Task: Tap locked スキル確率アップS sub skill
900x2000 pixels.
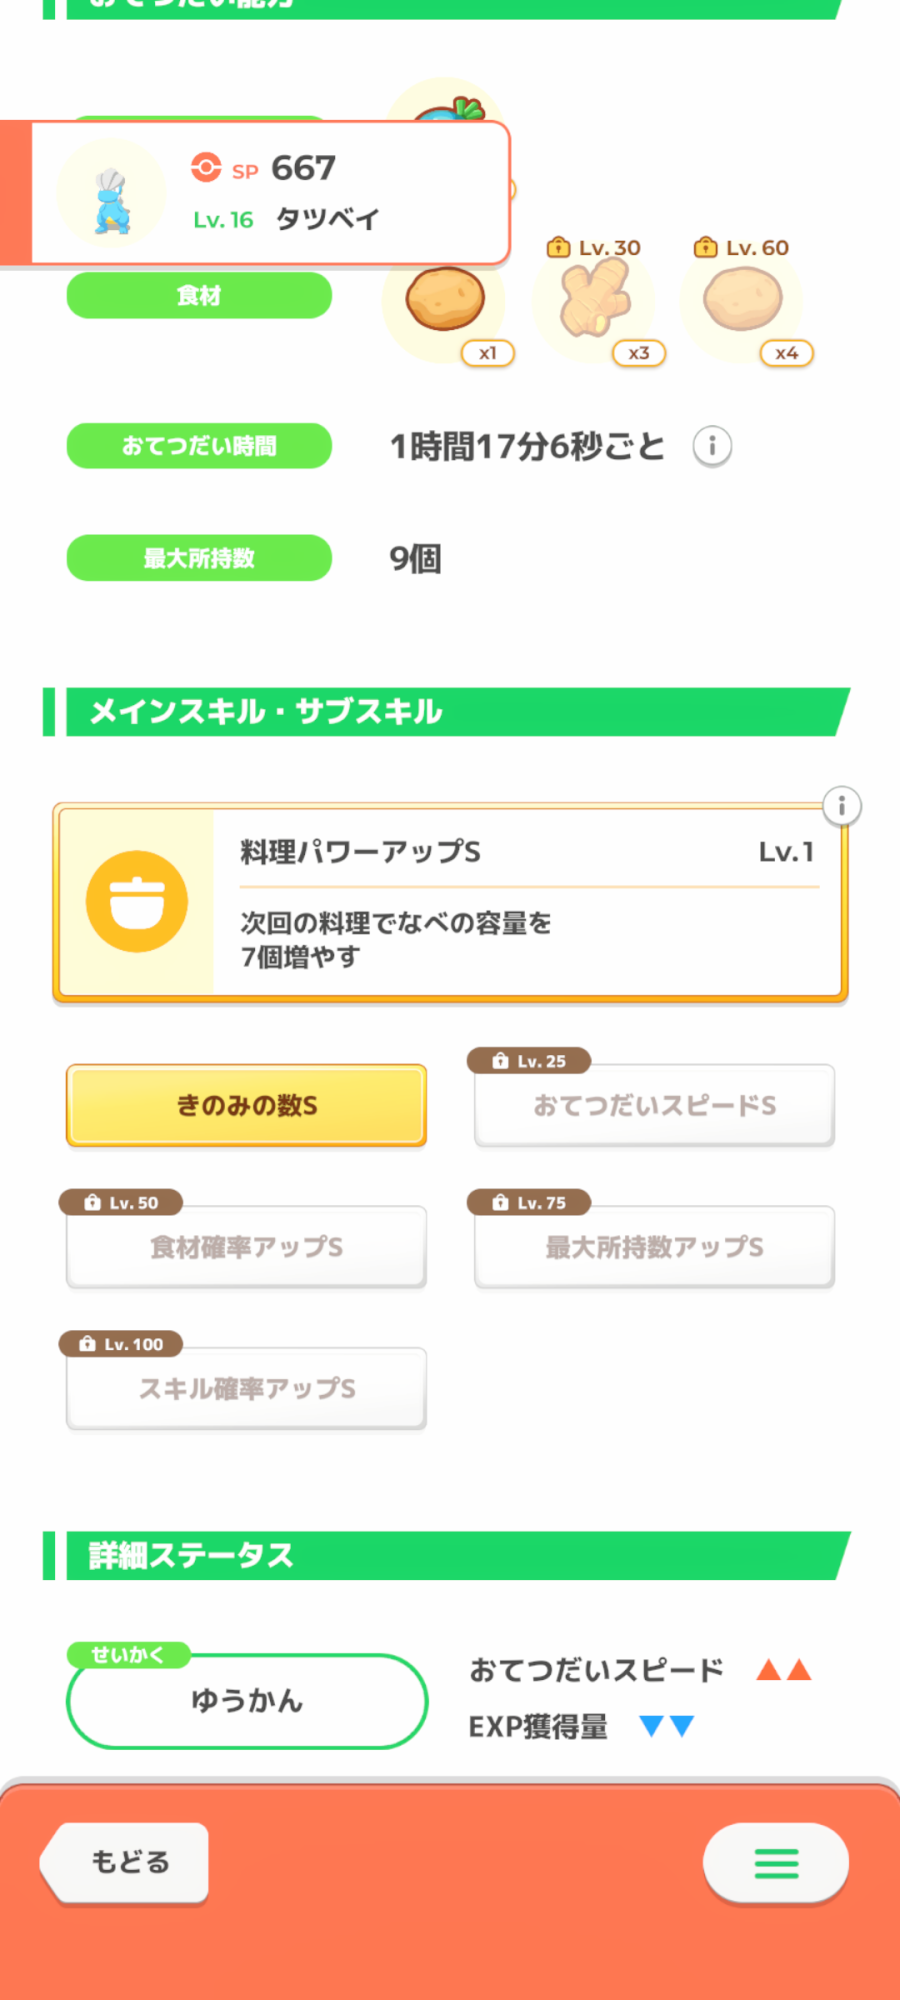Action: coord(246,1388)
